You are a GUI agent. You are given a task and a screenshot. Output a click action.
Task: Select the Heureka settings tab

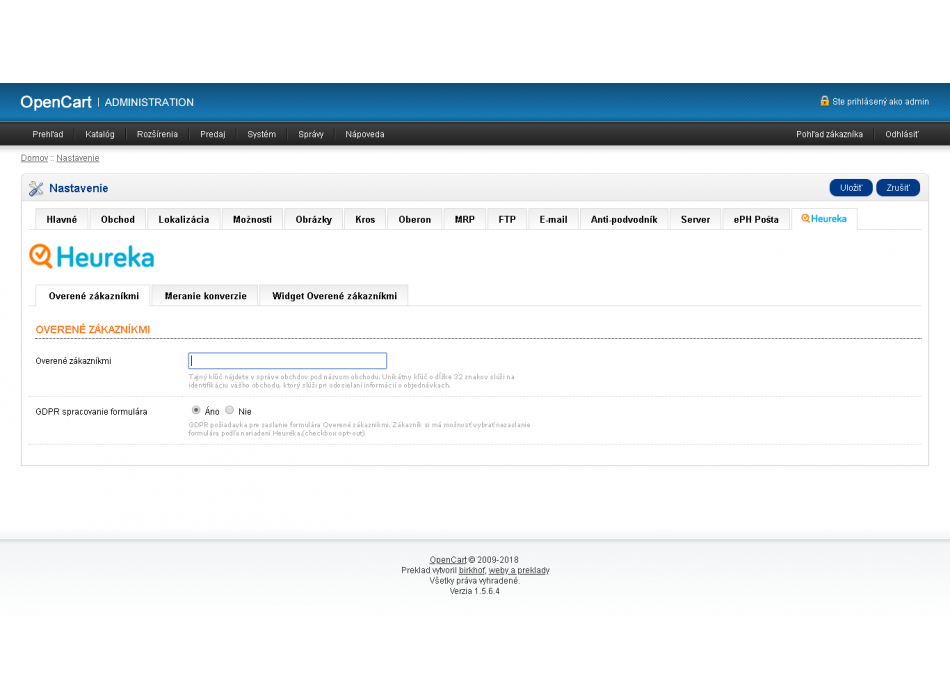824,219
